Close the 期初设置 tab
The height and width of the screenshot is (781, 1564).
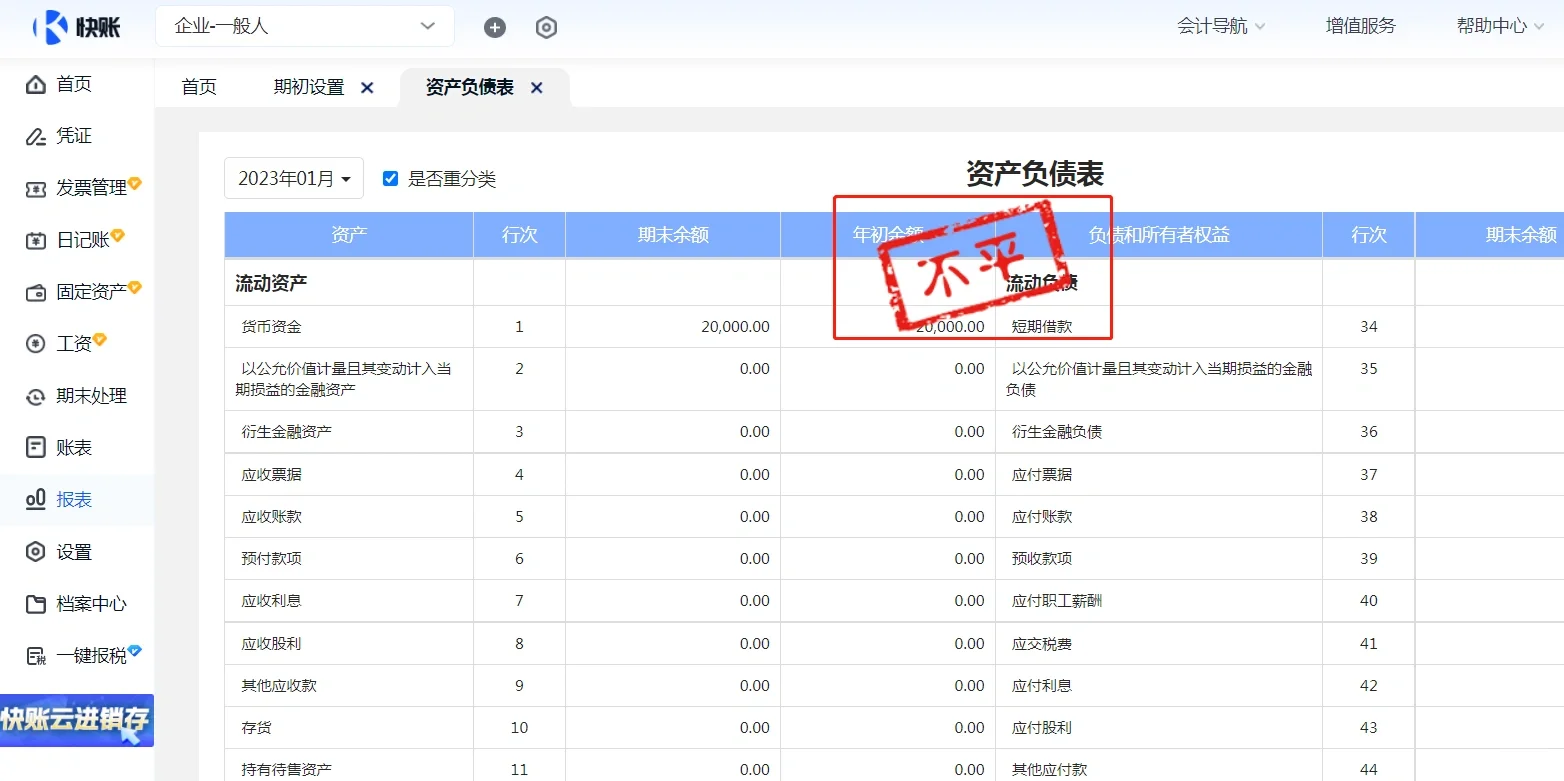click(367, 88)
